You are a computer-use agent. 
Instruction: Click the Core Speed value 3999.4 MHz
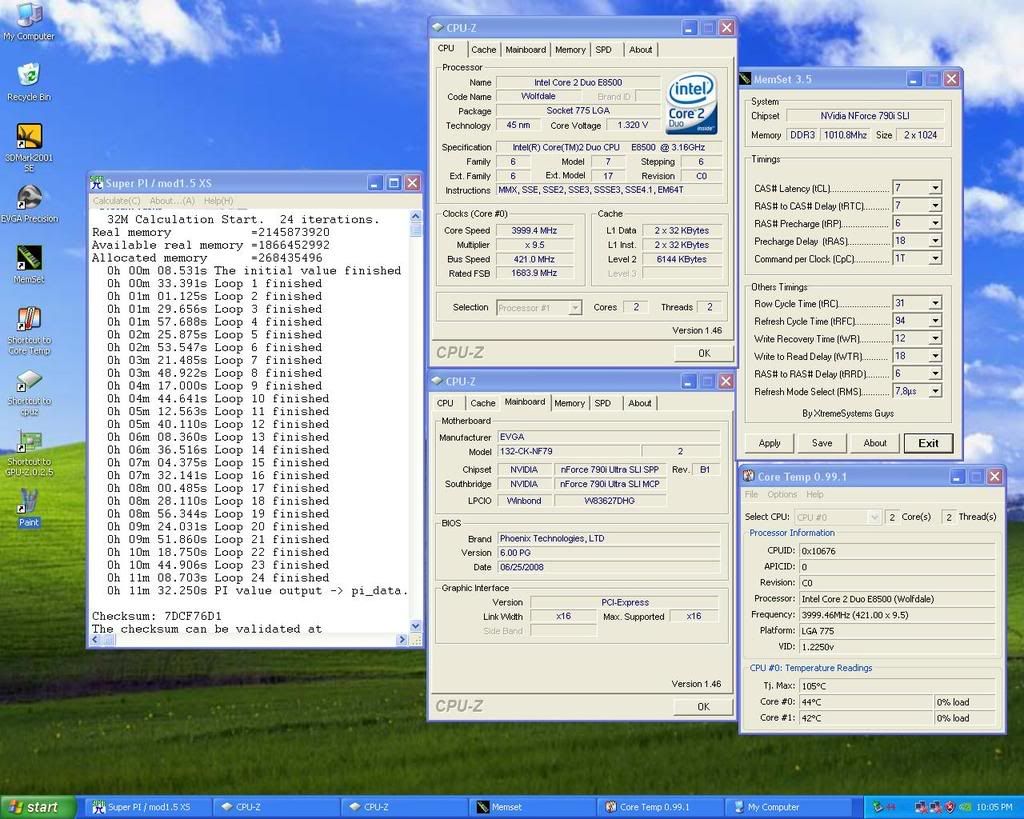(x=534, y=231)
